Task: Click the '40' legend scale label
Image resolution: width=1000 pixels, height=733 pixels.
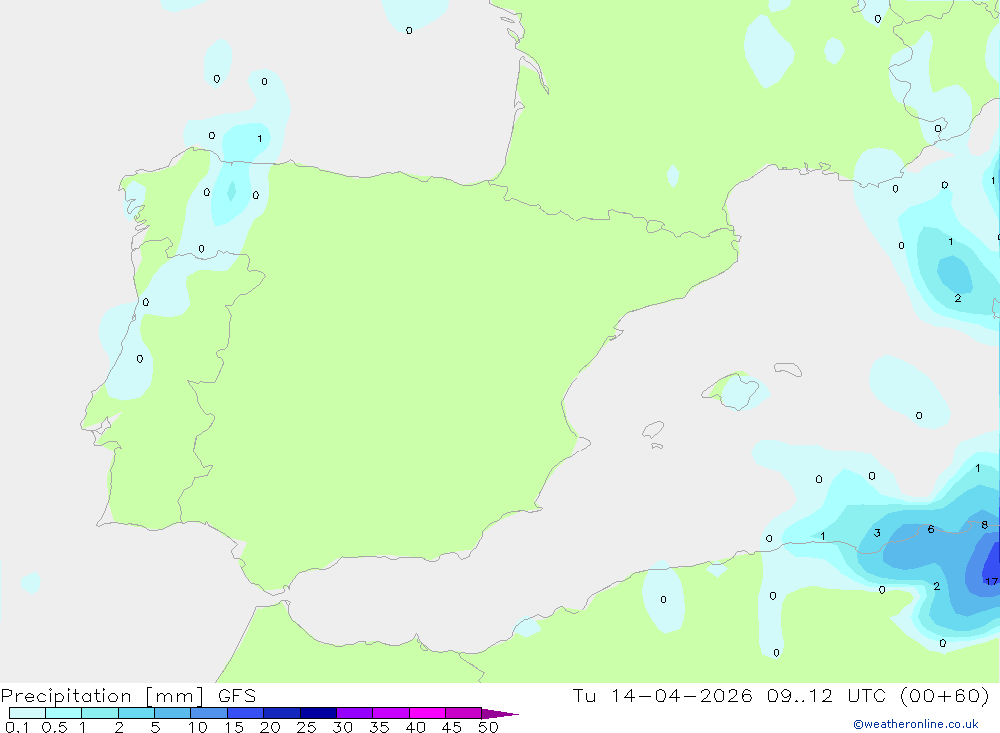Action: (416, 727)
